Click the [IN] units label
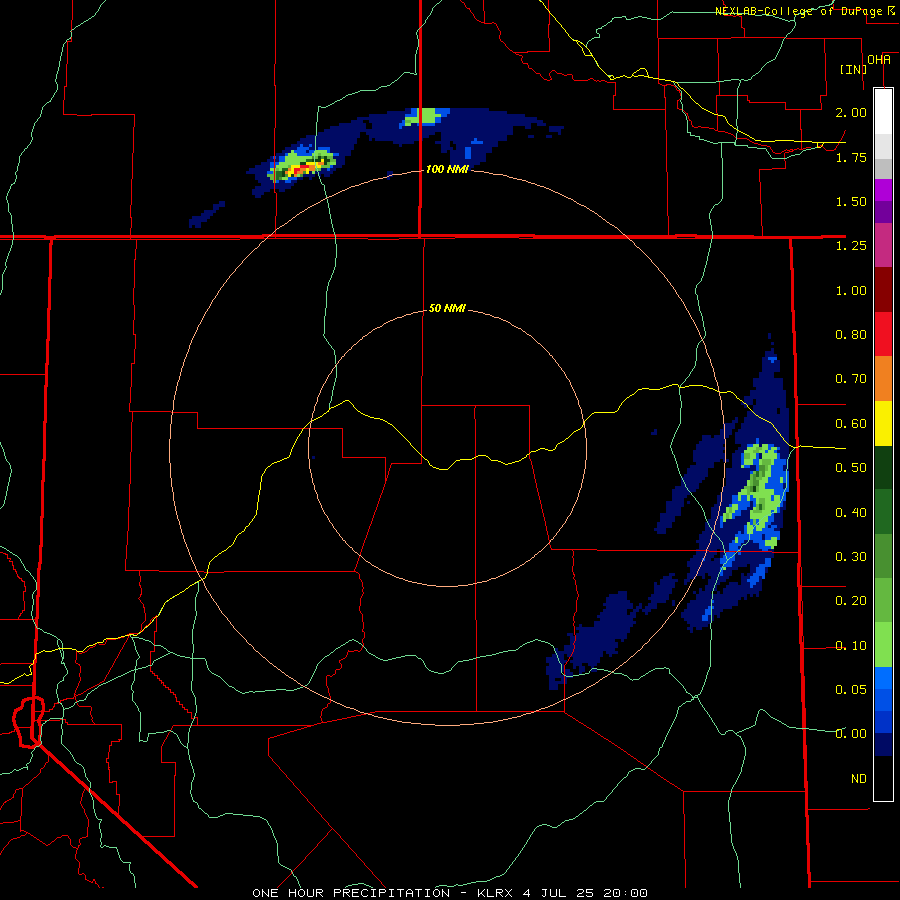Viewport: 900px width, 900px height. 853,69
